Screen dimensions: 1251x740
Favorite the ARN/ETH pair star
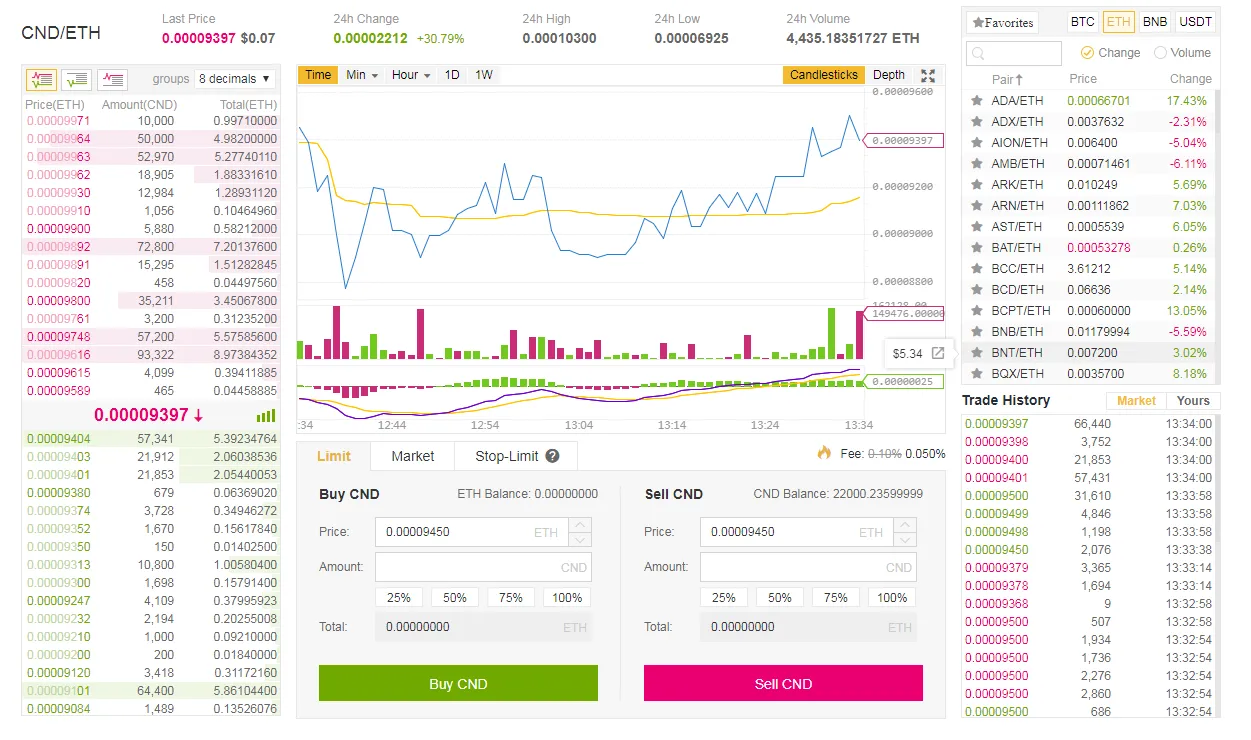[977, 206]
